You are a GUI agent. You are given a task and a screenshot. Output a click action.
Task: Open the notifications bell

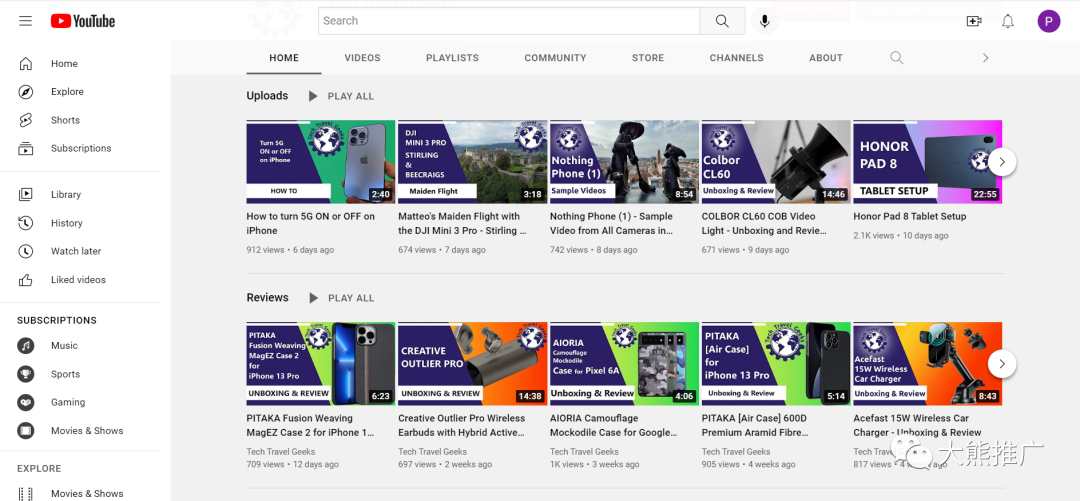tap(1008, 21)
